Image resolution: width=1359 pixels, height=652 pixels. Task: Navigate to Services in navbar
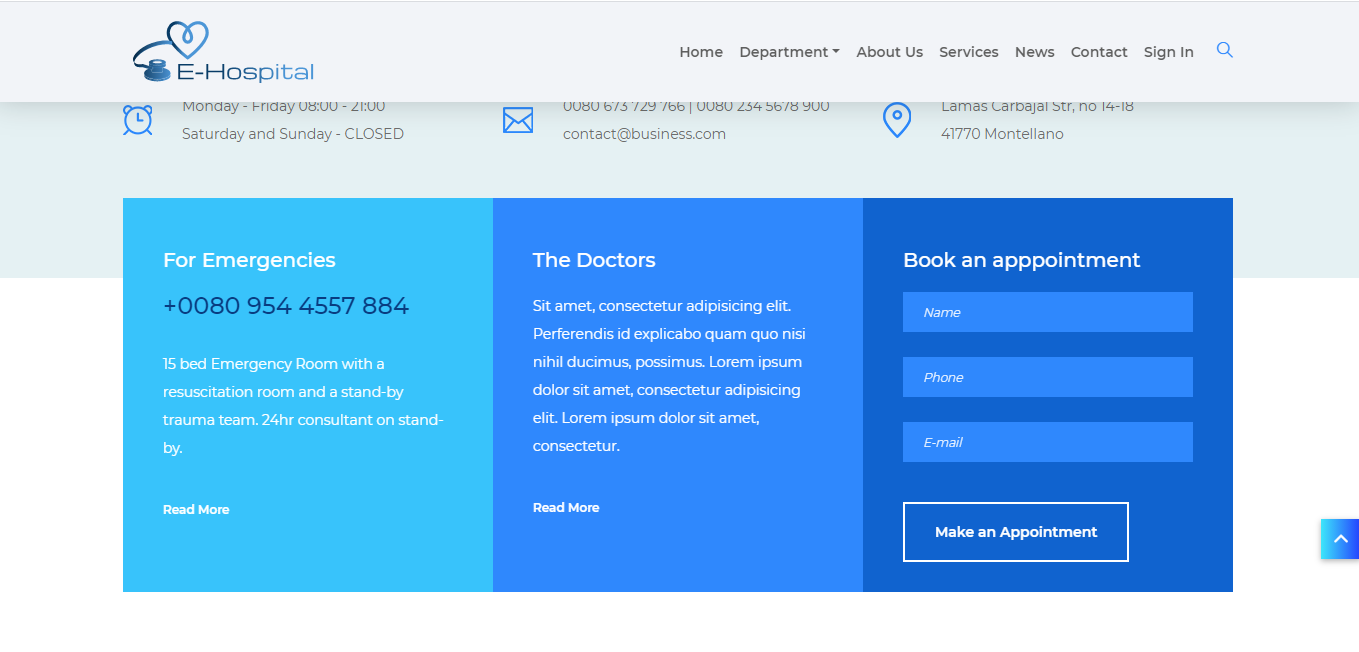point(968,52)
